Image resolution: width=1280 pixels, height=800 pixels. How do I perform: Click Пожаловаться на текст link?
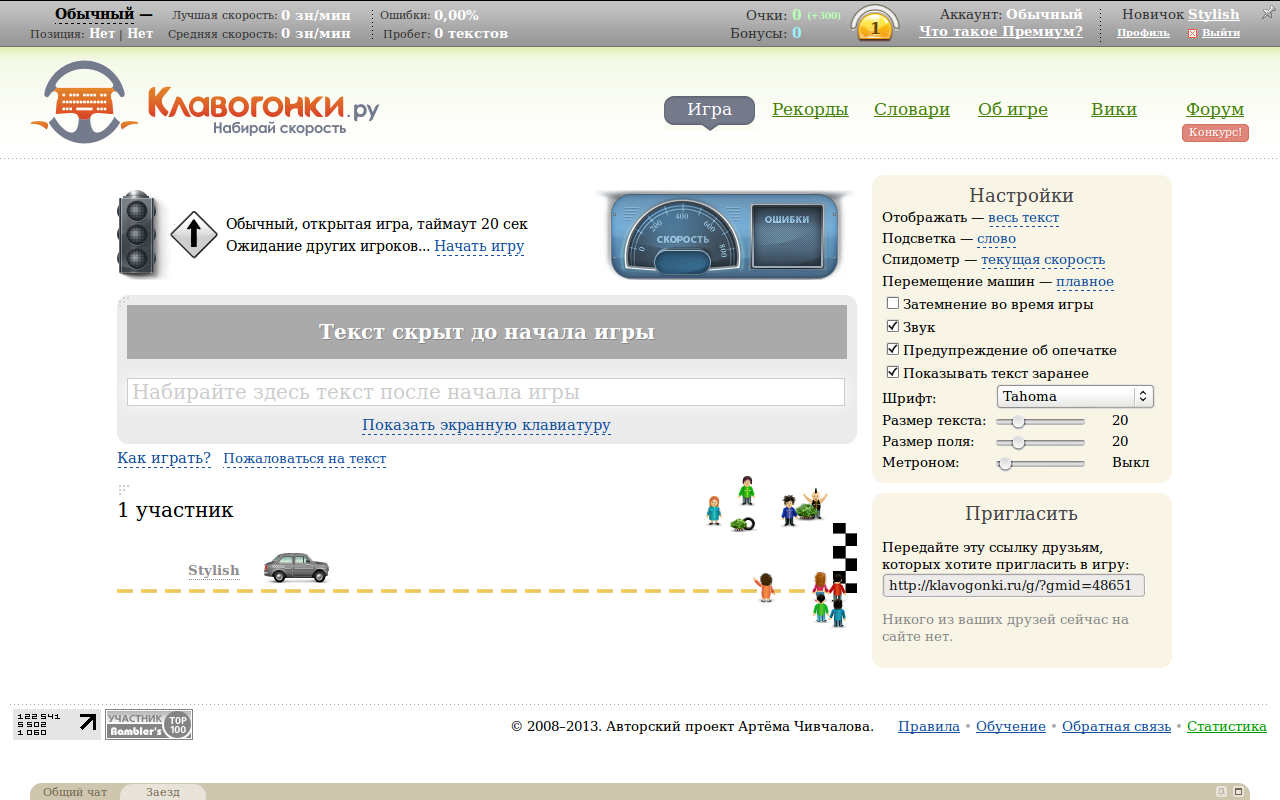tap(304, 459)
